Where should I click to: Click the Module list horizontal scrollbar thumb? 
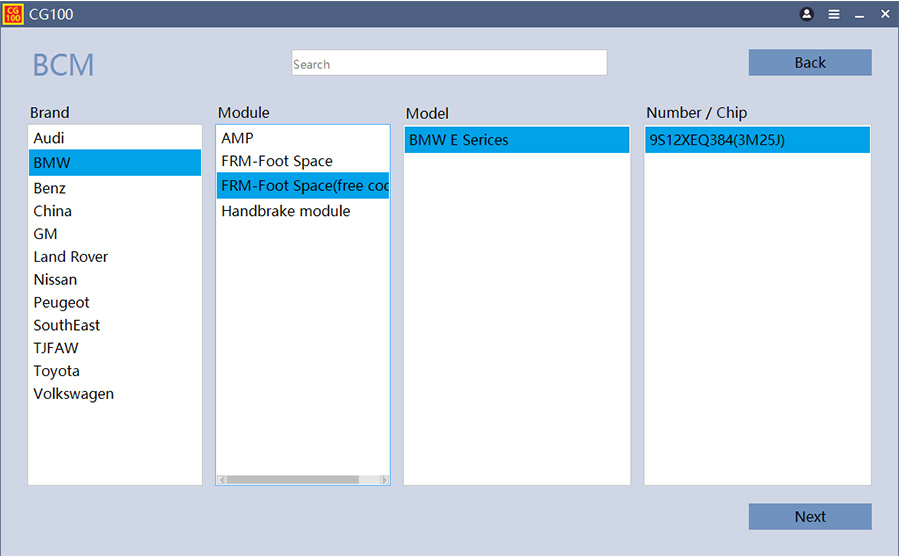point(292,480)
